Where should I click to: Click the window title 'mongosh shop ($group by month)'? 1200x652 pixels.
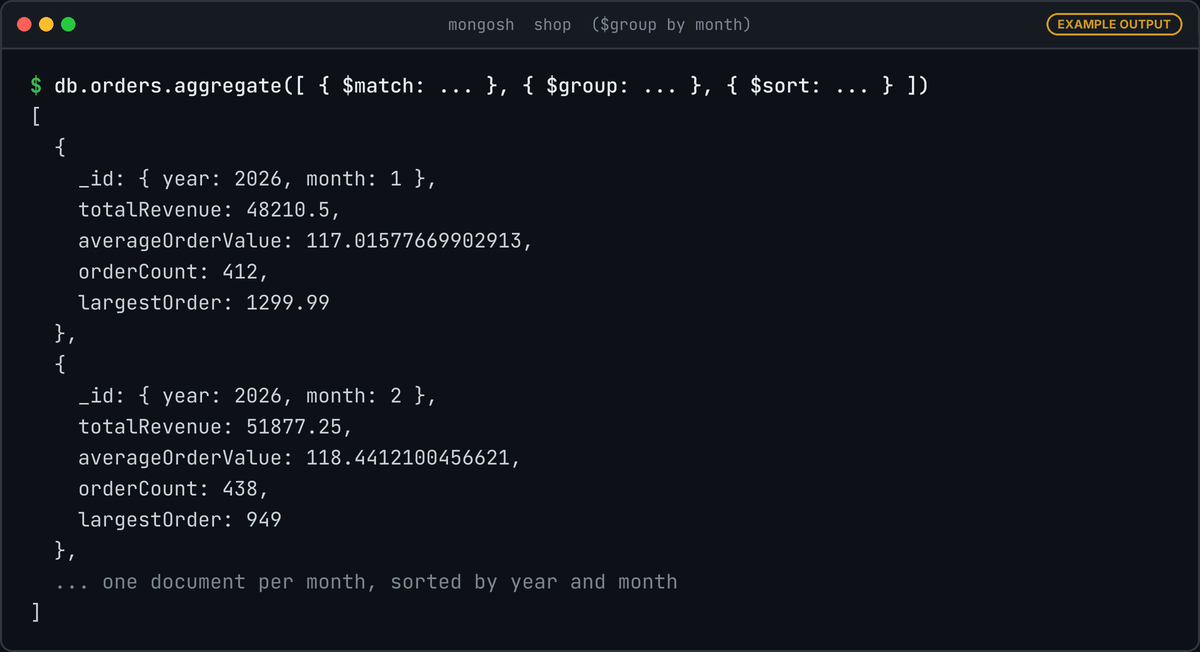599,24
